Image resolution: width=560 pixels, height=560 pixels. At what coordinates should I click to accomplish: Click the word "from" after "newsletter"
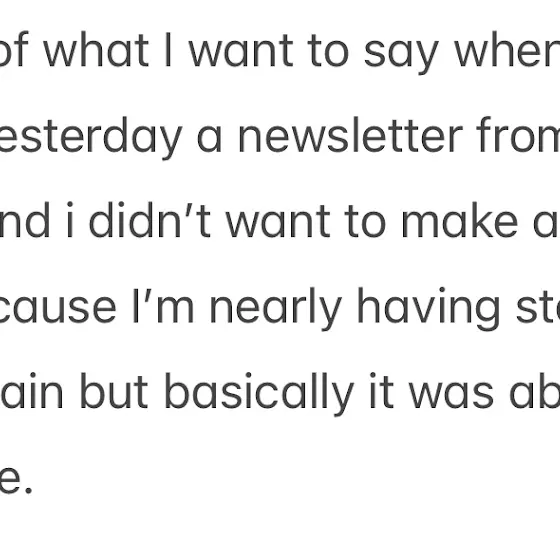[518, 135]
